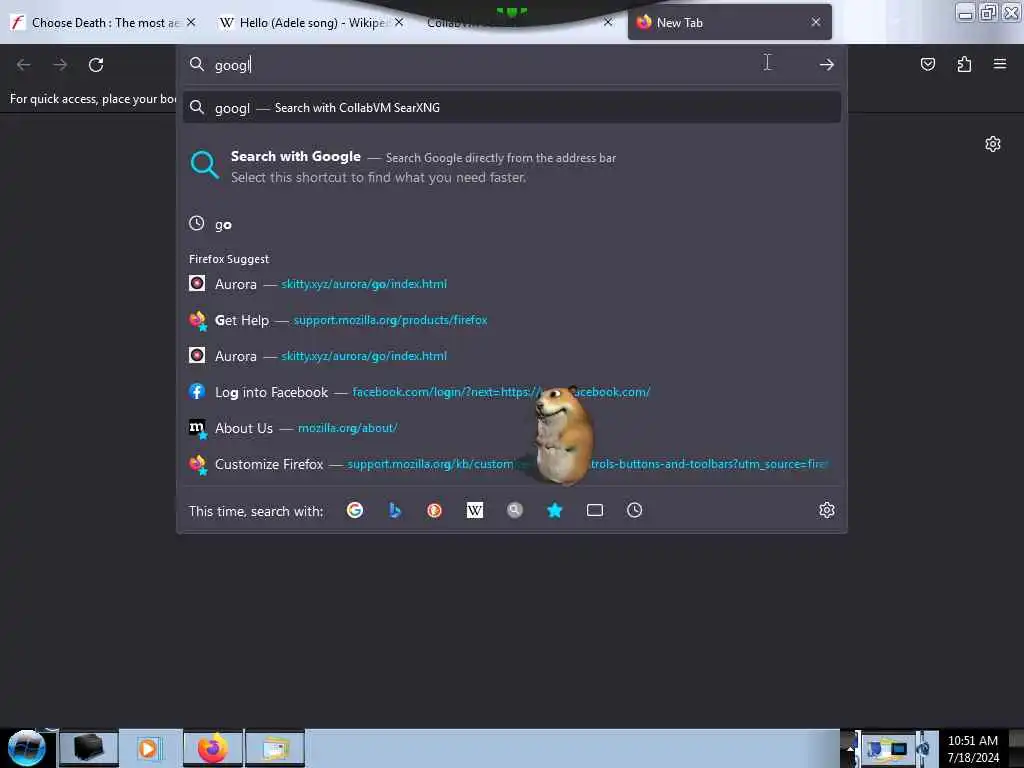
Task: Open Log into Facebook suggestion
Action: click(x=512, y=392)
